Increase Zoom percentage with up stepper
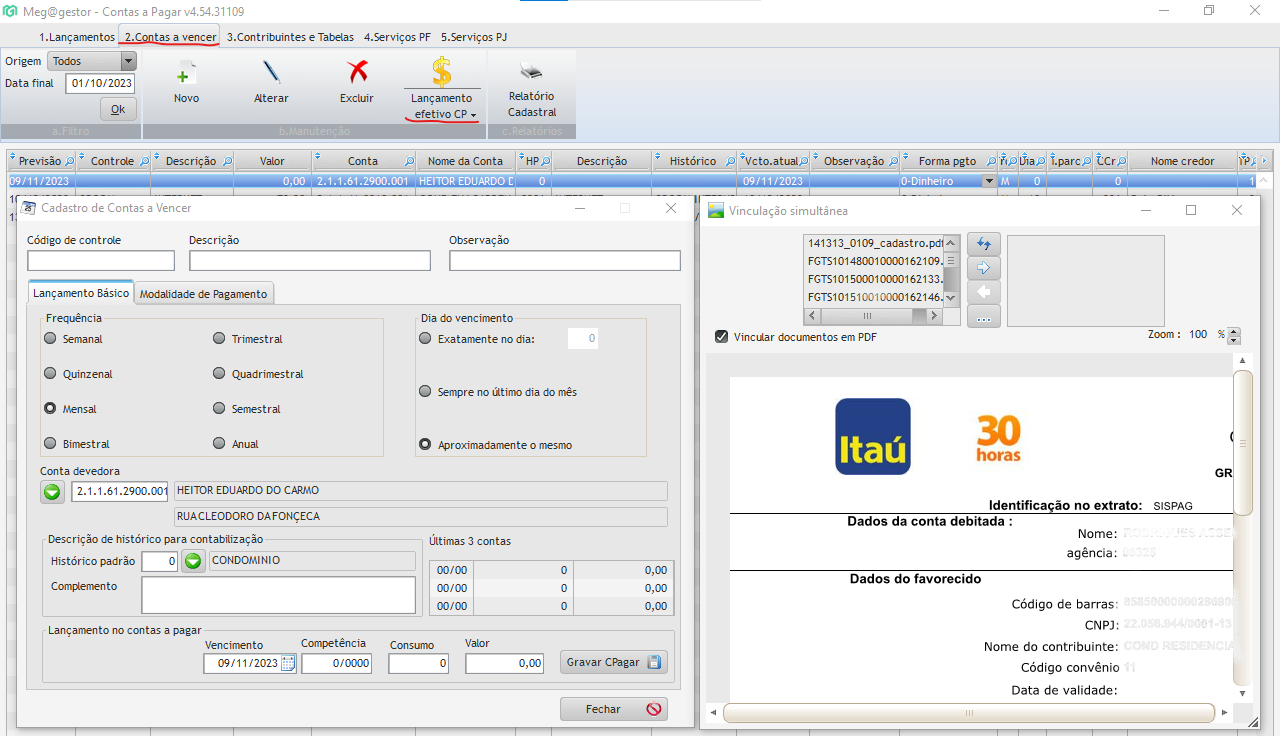The width and height of the screenshot is (1280, 736). pyautogui.click(x=1234, y=331)
